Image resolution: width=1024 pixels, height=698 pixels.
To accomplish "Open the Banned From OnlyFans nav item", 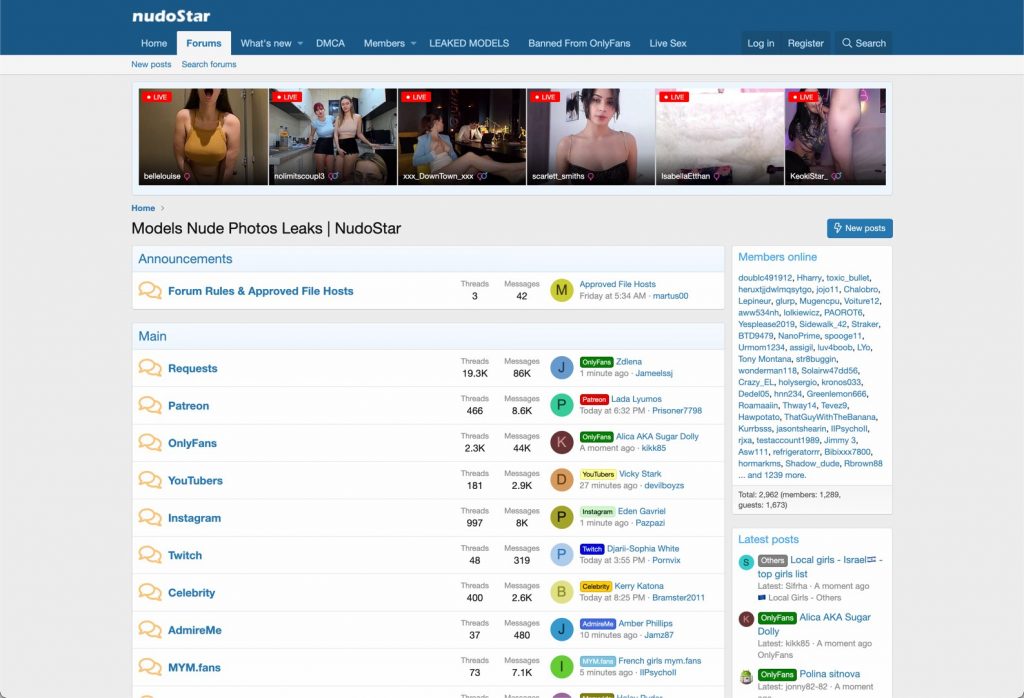I will tap(579, 43).
